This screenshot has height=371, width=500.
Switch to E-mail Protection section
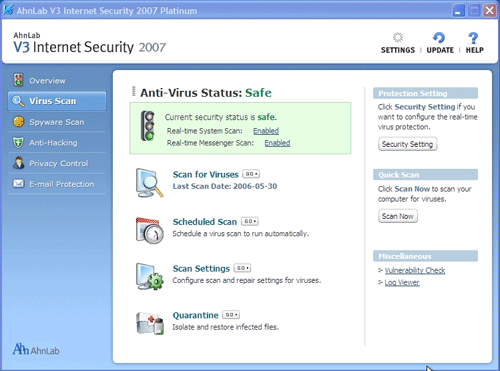tap(57, 184)
